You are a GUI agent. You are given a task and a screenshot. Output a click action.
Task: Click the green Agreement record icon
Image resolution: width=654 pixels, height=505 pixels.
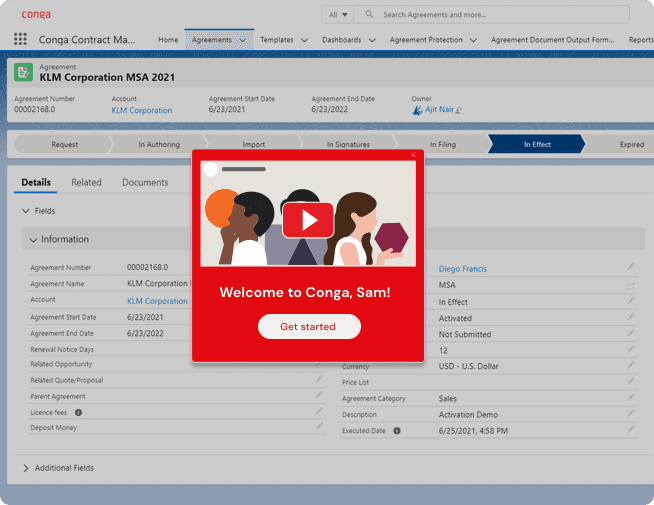[x=23, y=72]
